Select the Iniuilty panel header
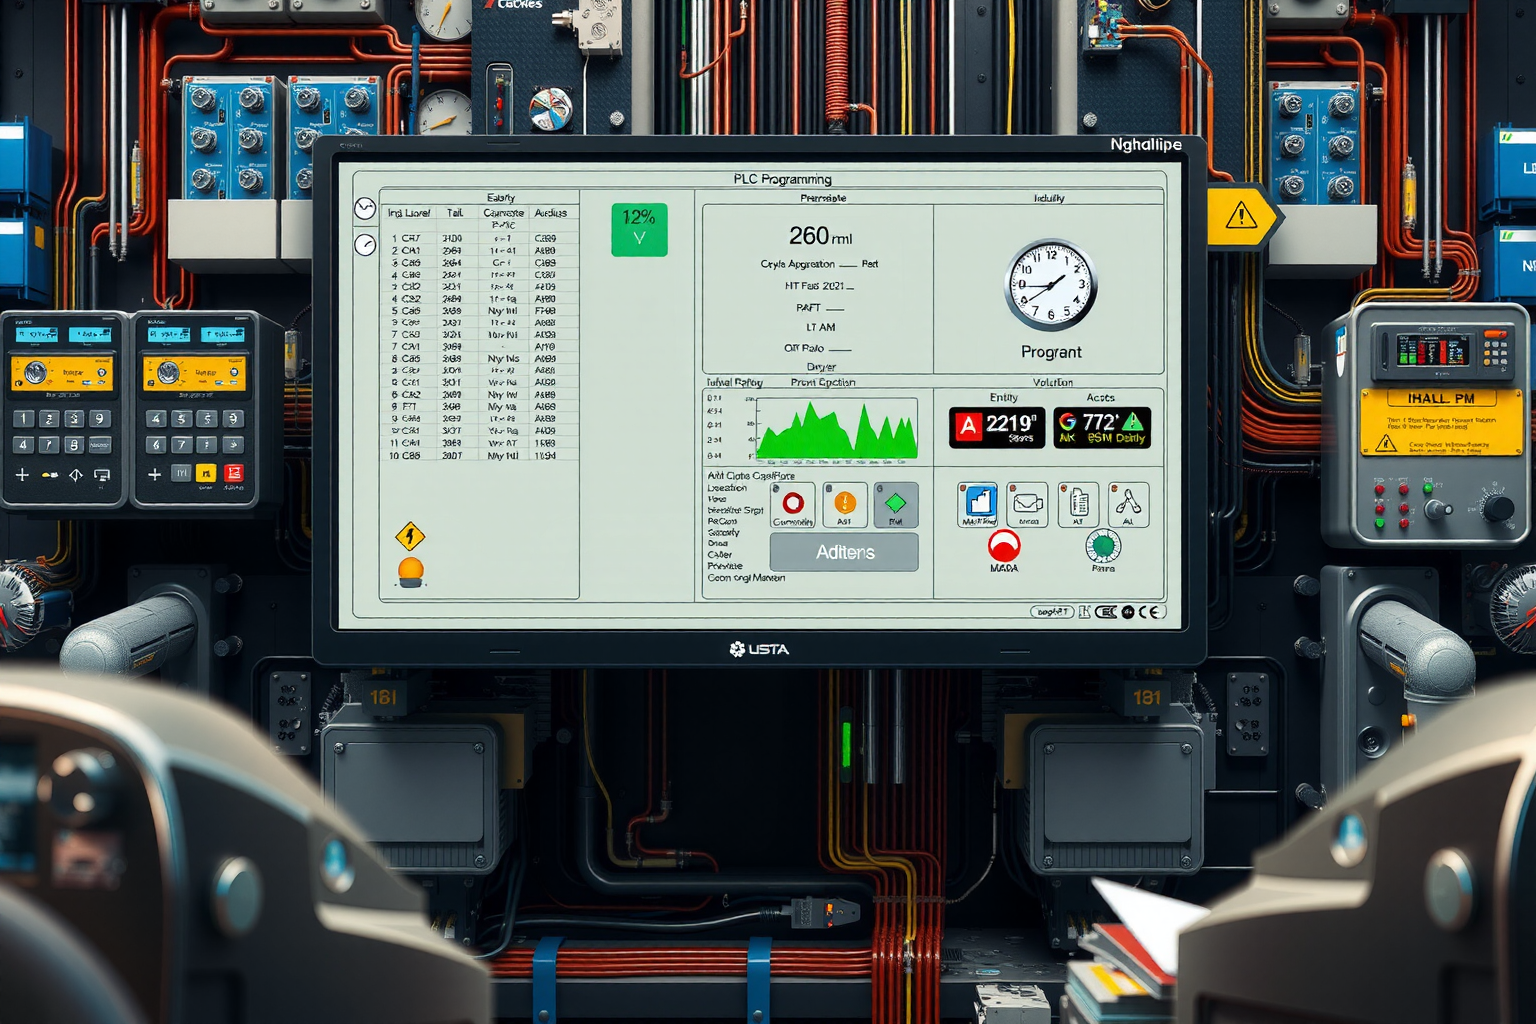The height and width of the screenshot is (1024, 1536). tap(1049, 198)
